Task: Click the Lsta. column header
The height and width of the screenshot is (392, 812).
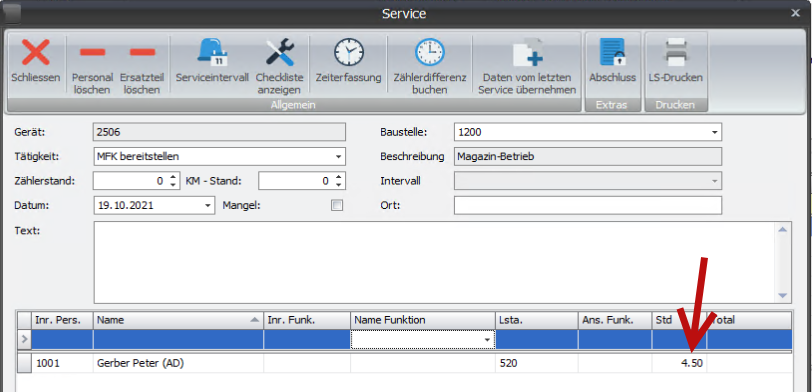Action: pos(536,320)
